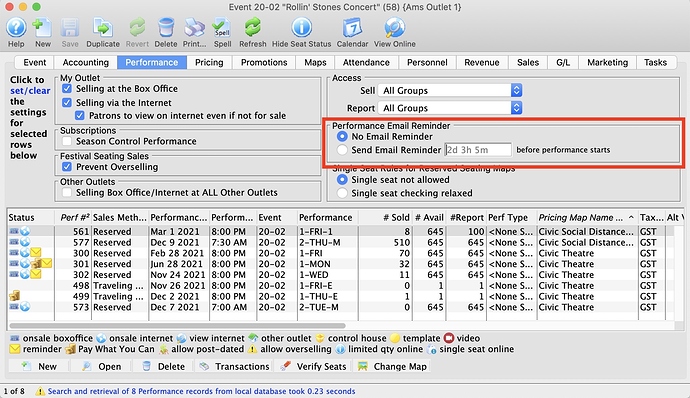
Task: Toggle Selling via the Internet checkbox
Action: [67, 103]
